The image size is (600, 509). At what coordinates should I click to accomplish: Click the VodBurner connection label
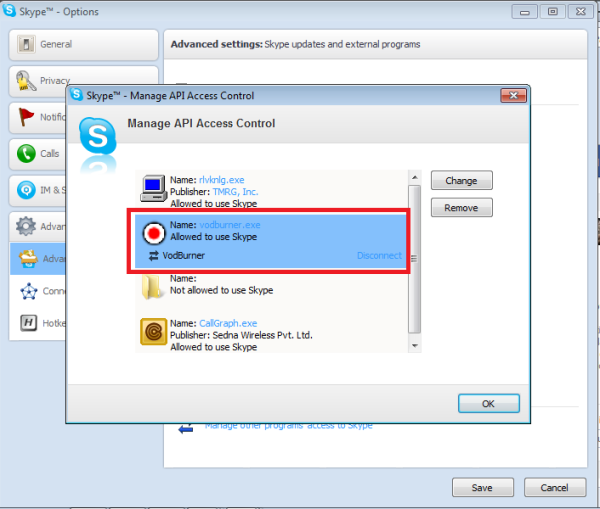[184, 256]
